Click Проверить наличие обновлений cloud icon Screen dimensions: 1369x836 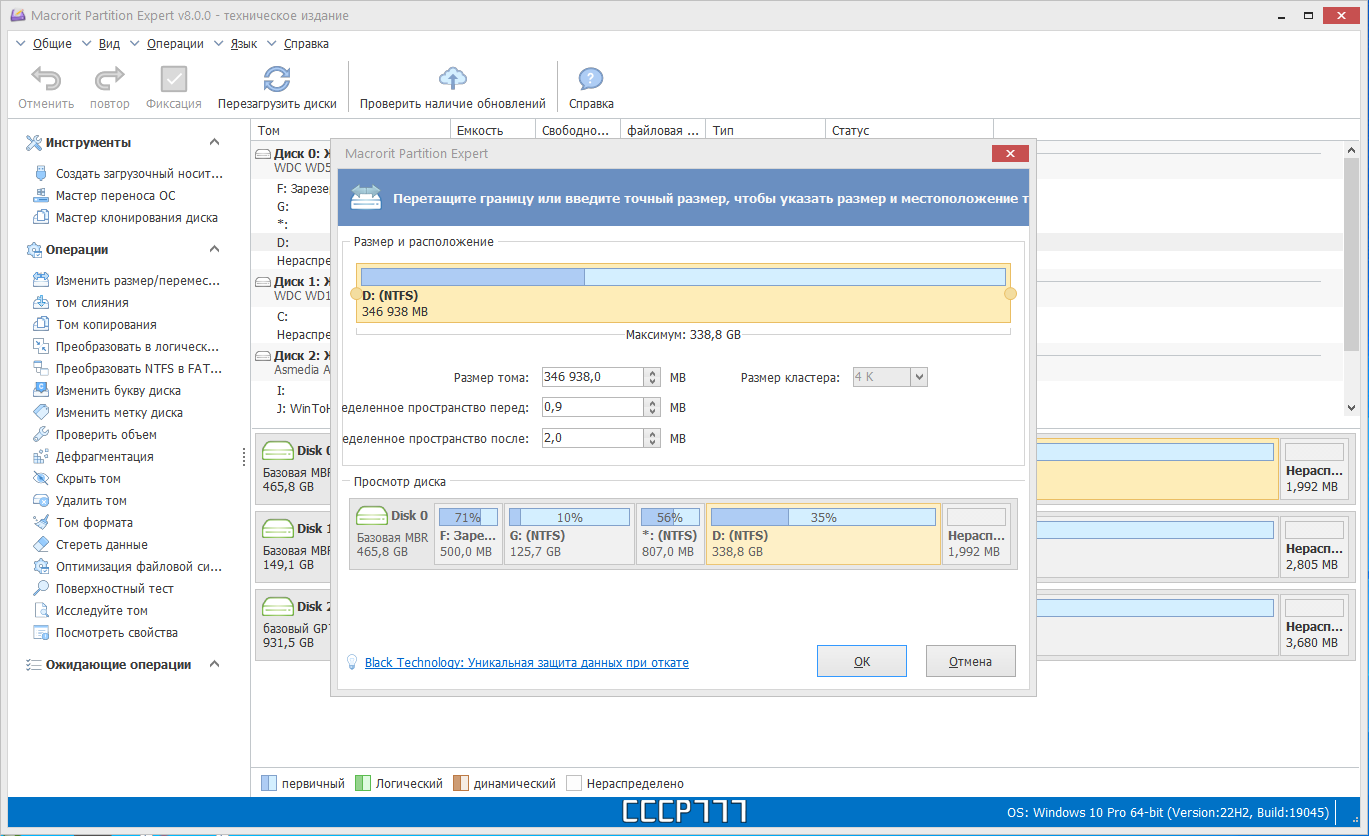(x=453, y=79)
